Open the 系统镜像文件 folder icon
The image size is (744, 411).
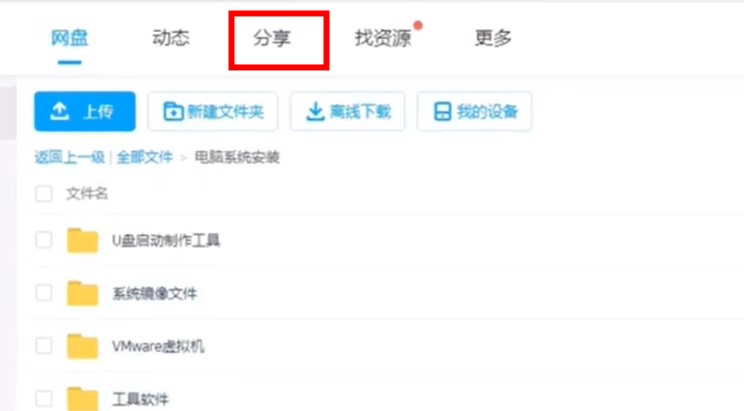click(x=82, y=293)
